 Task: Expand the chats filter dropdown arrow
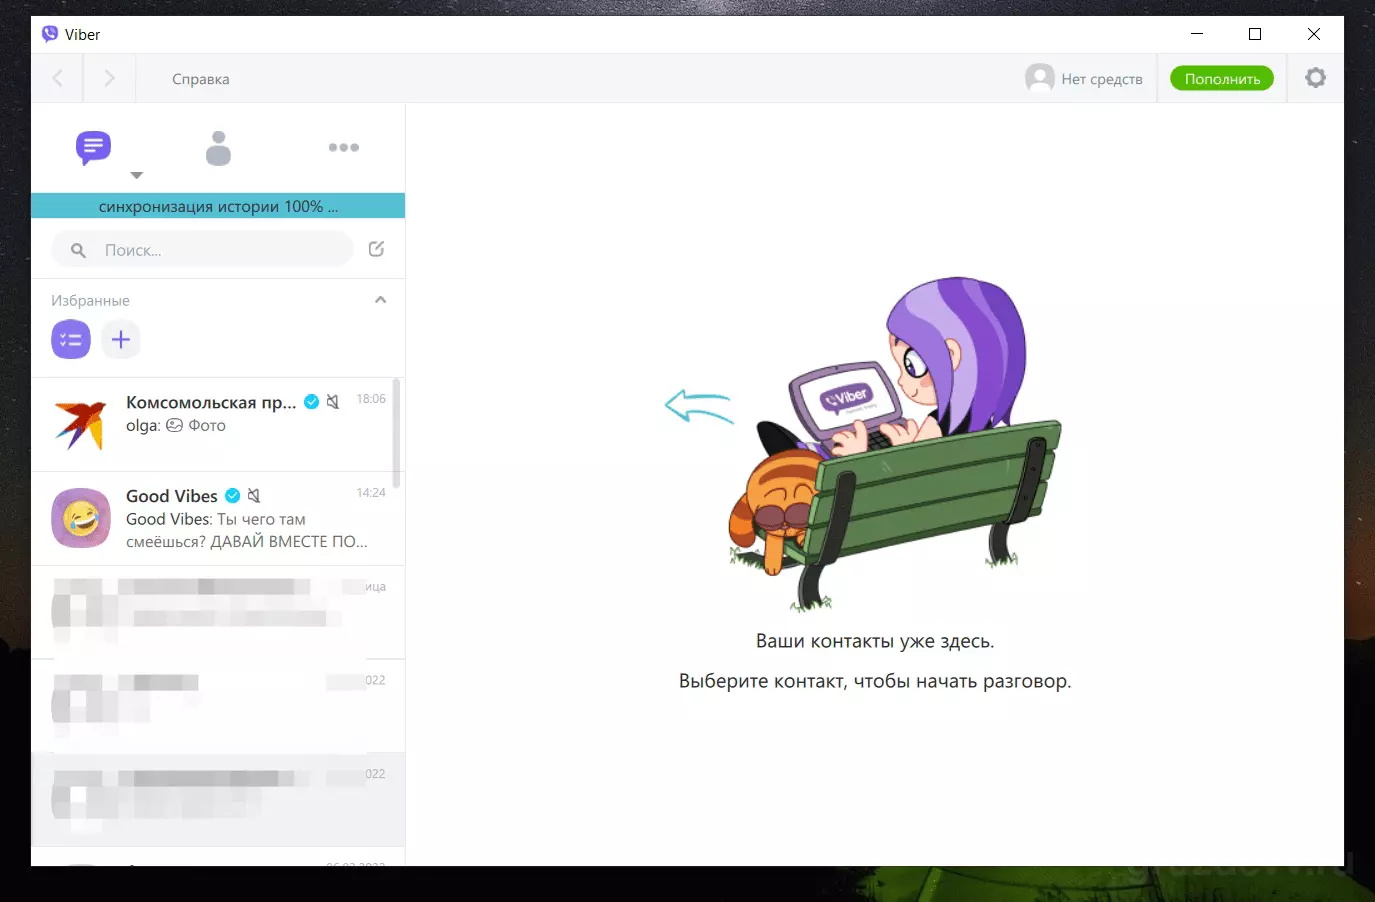[x=137, y=175]
